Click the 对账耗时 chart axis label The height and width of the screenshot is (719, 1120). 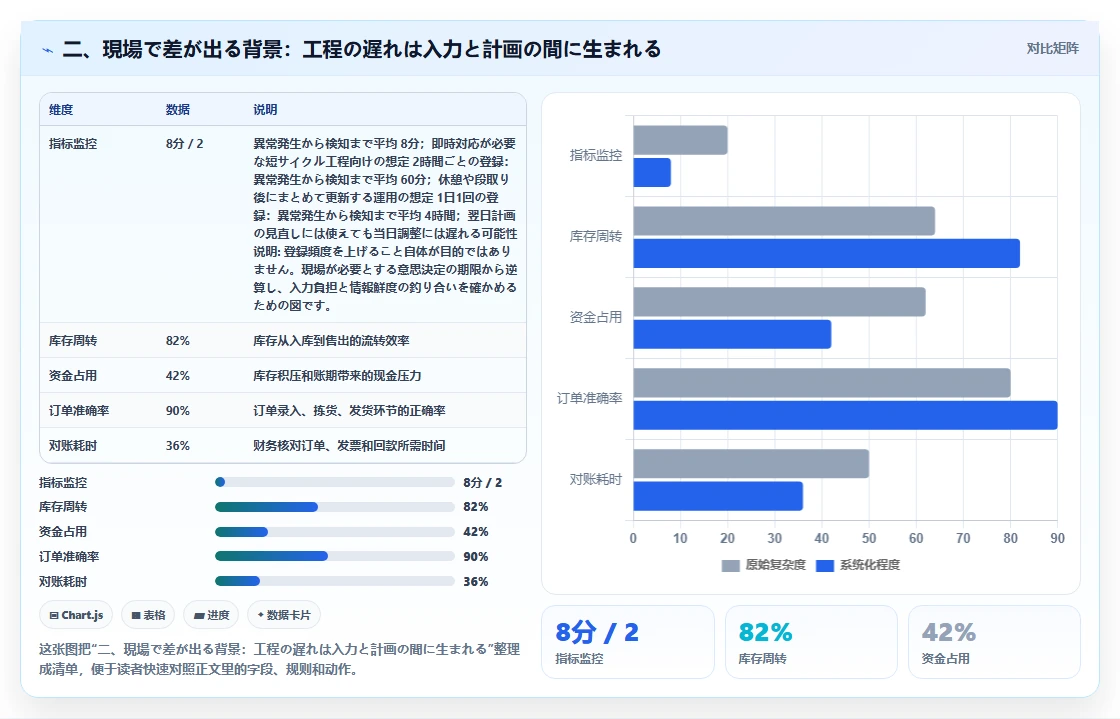coord(596,479)
